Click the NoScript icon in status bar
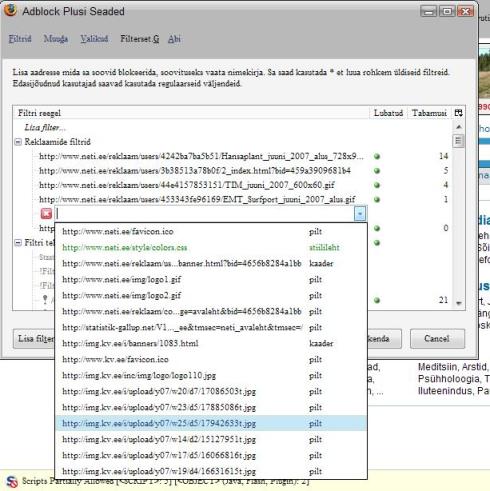Image resolution: width=490 pixels, height=491 pixels. click(12, 481)
